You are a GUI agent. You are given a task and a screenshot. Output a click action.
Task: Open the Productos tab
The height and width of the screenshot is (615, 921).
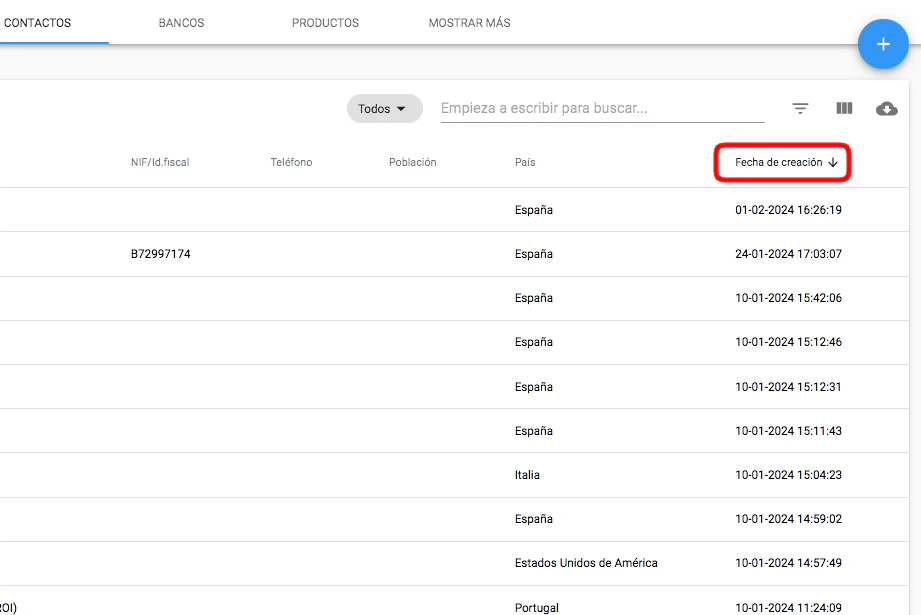(x=325, y=23)
